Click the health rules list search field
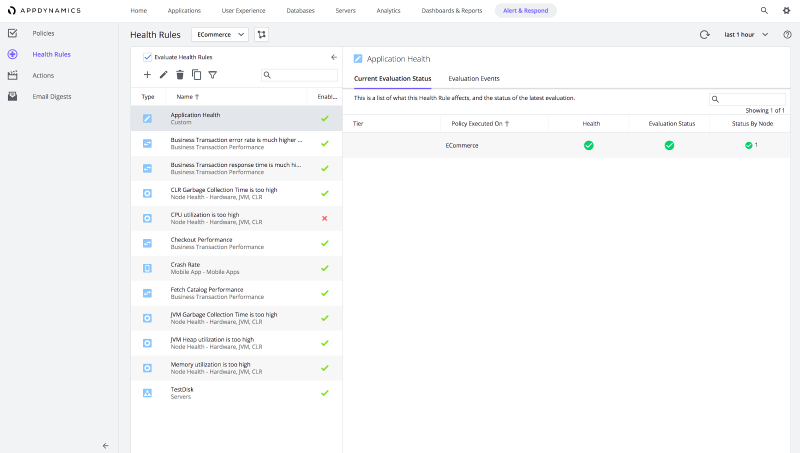 [299, 75]
